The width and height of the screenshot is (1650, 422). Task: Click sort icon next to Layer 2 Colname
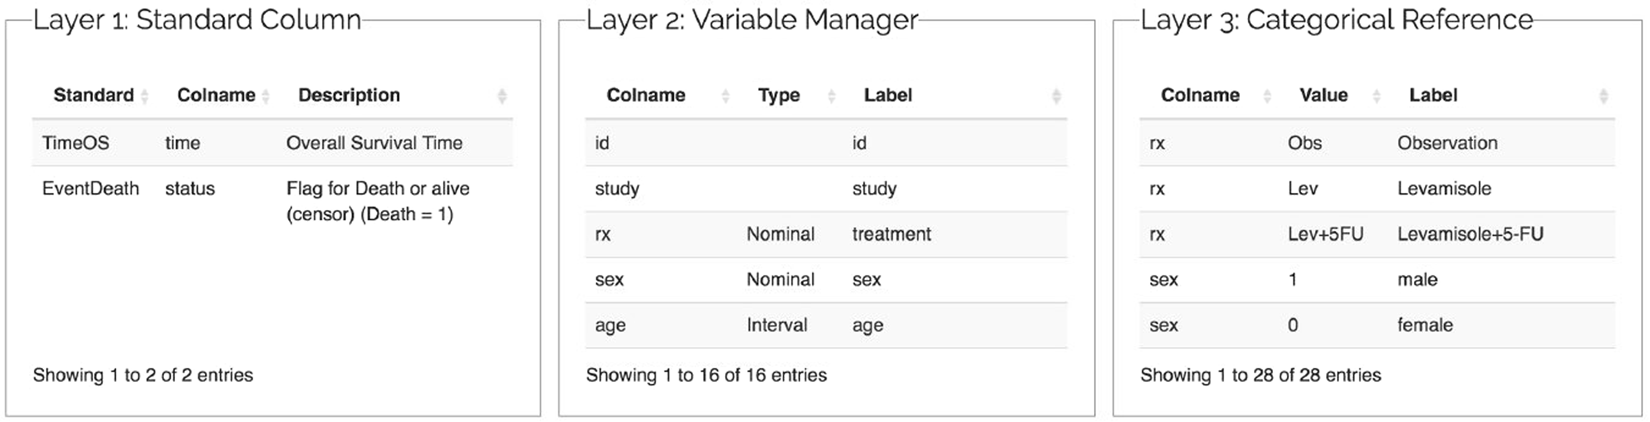click(726, 96)
